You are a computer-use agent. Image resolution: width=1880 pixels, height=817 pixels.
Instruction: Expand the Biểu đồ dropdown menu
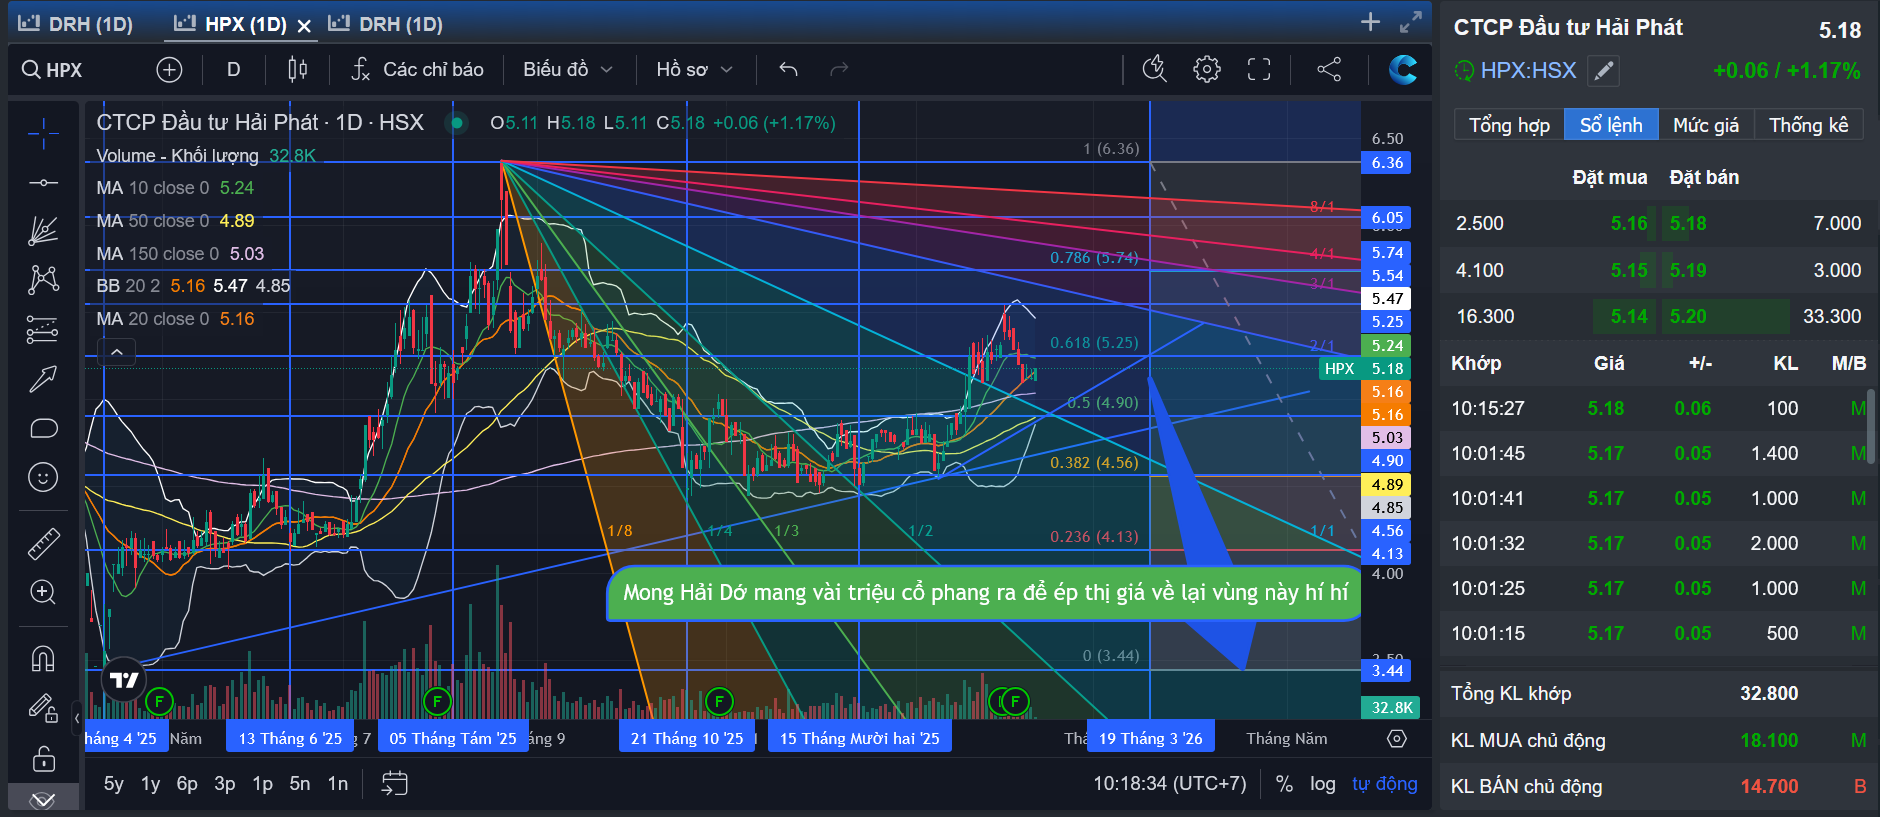[x=567, y=69]
